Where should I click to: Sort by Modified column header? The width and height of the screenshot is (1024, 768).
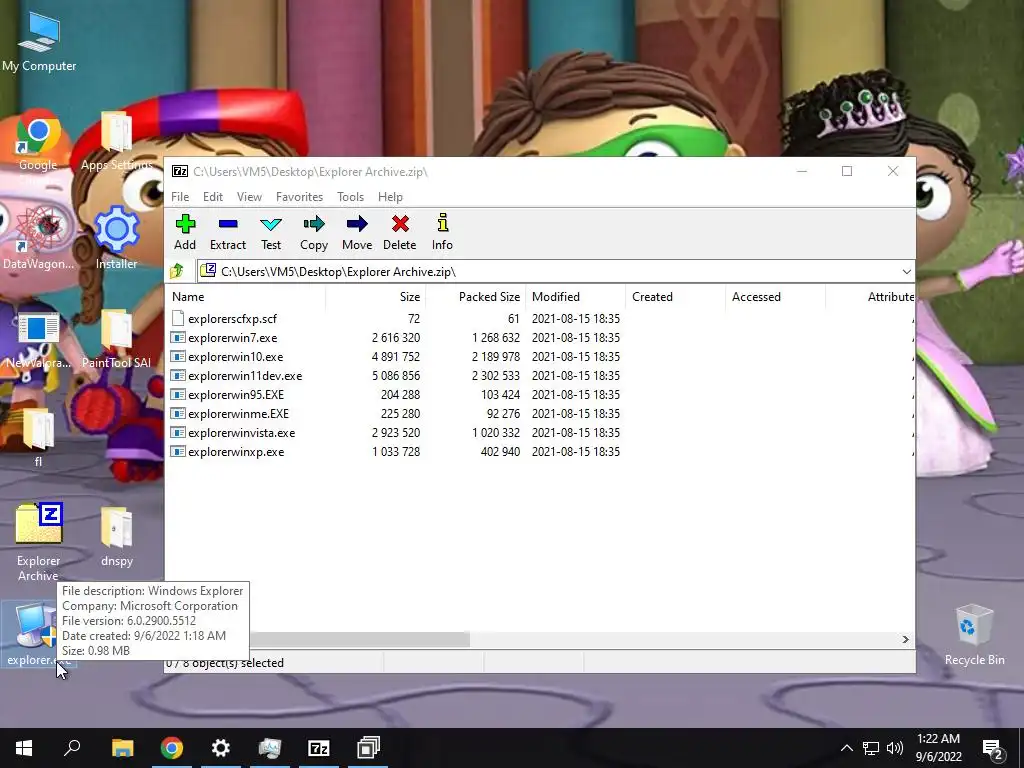[x=575, y=296]
